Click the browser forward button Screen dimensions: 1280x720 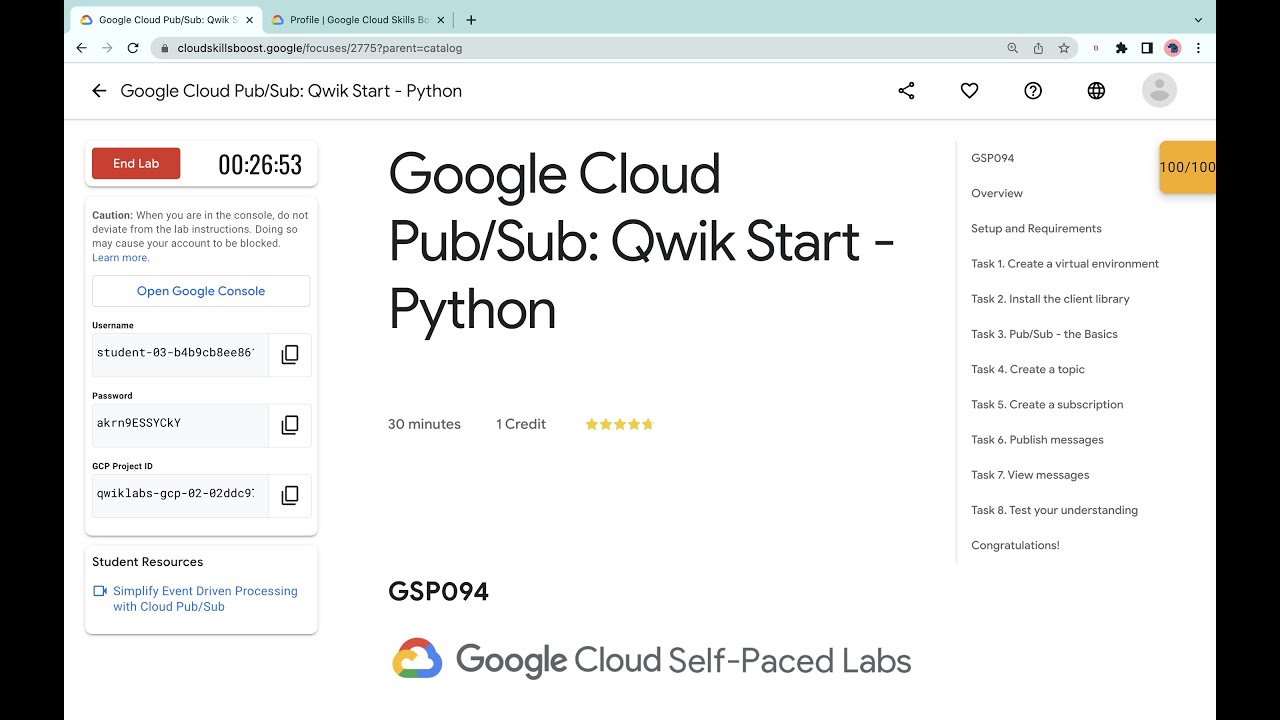tap(107, 48)
